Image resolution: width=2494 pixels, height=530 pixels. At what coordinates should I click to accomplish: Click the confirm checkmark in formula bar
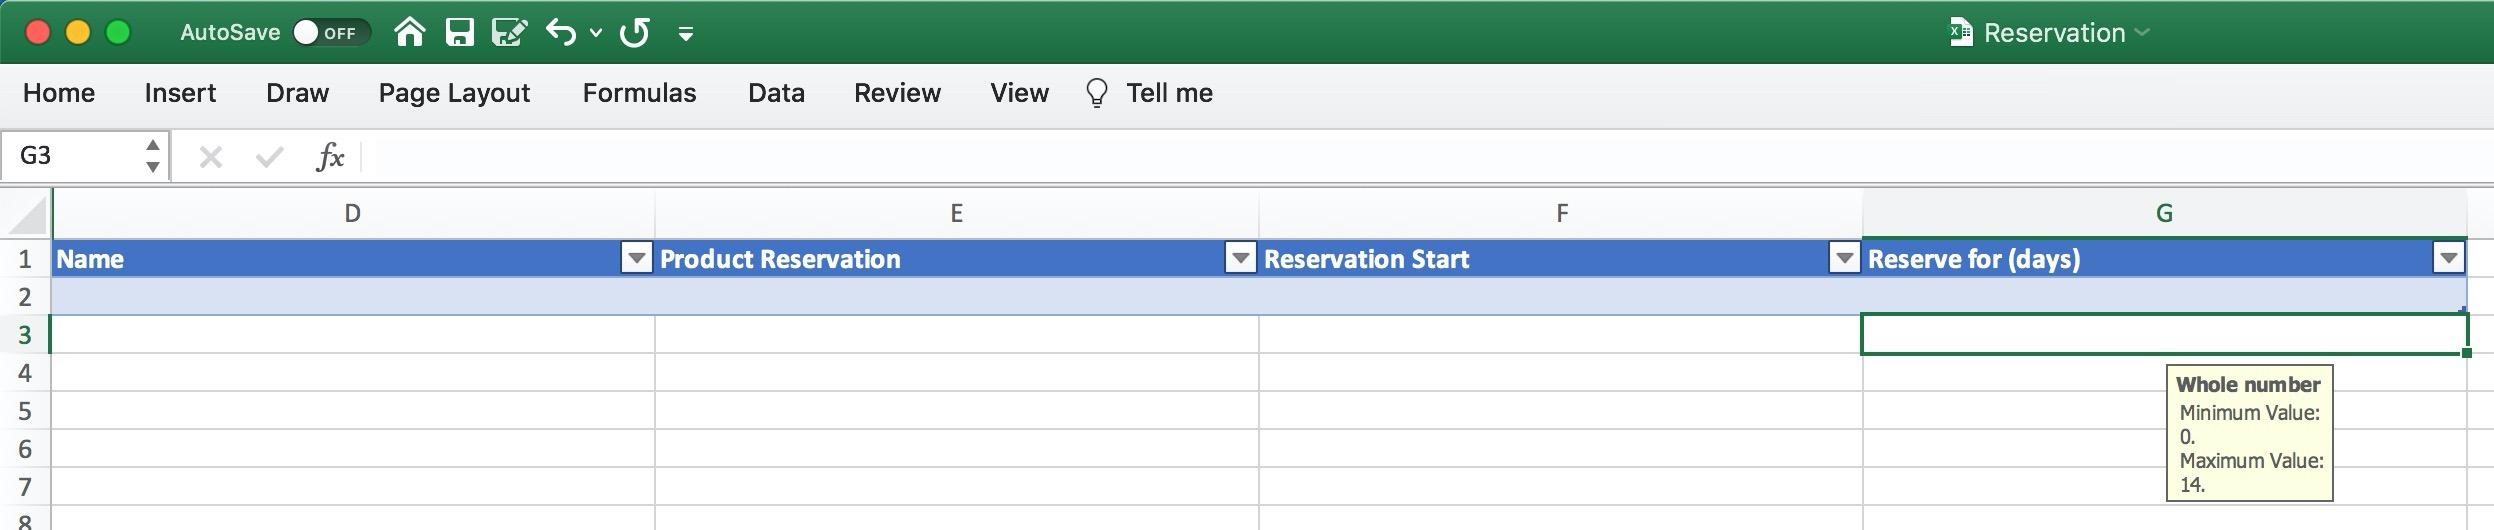(269, 157)
